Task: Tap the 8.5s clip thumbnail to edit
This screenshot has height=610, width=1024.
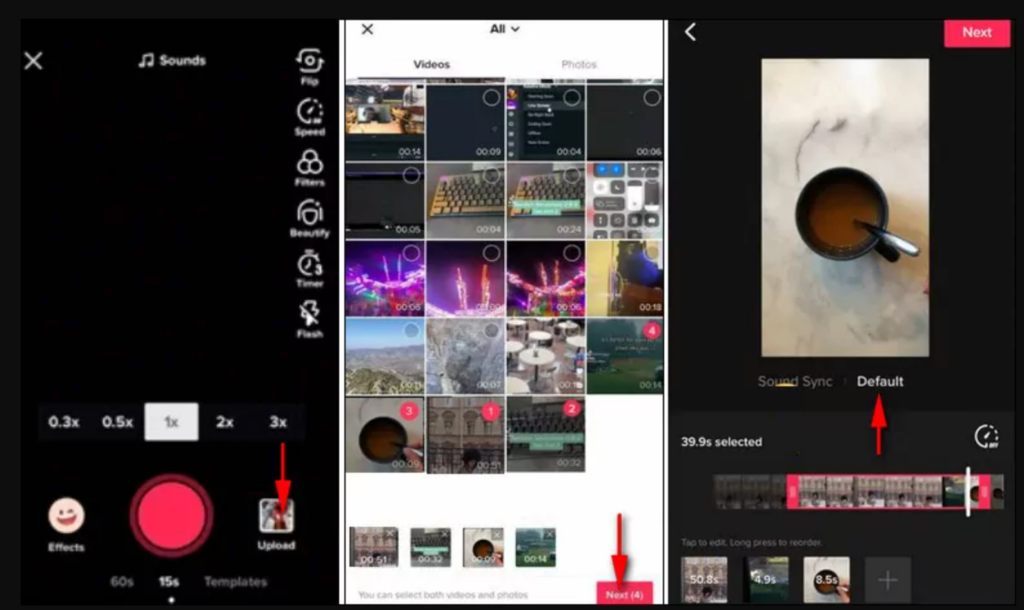Action: (824, 578)
